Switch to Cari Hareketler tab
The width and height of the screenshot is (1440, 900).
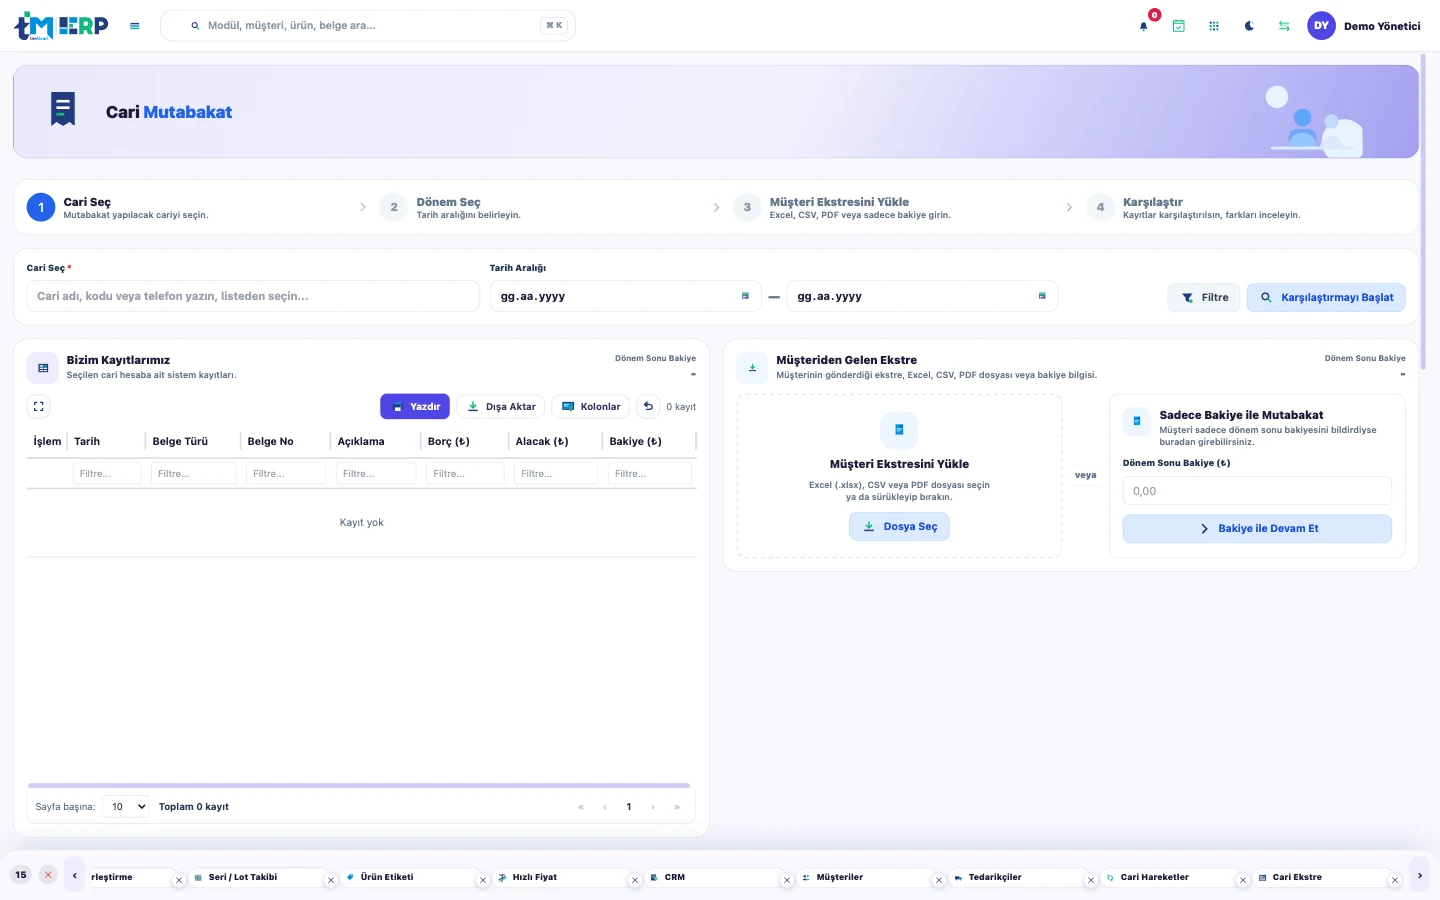click(1154, 877)
